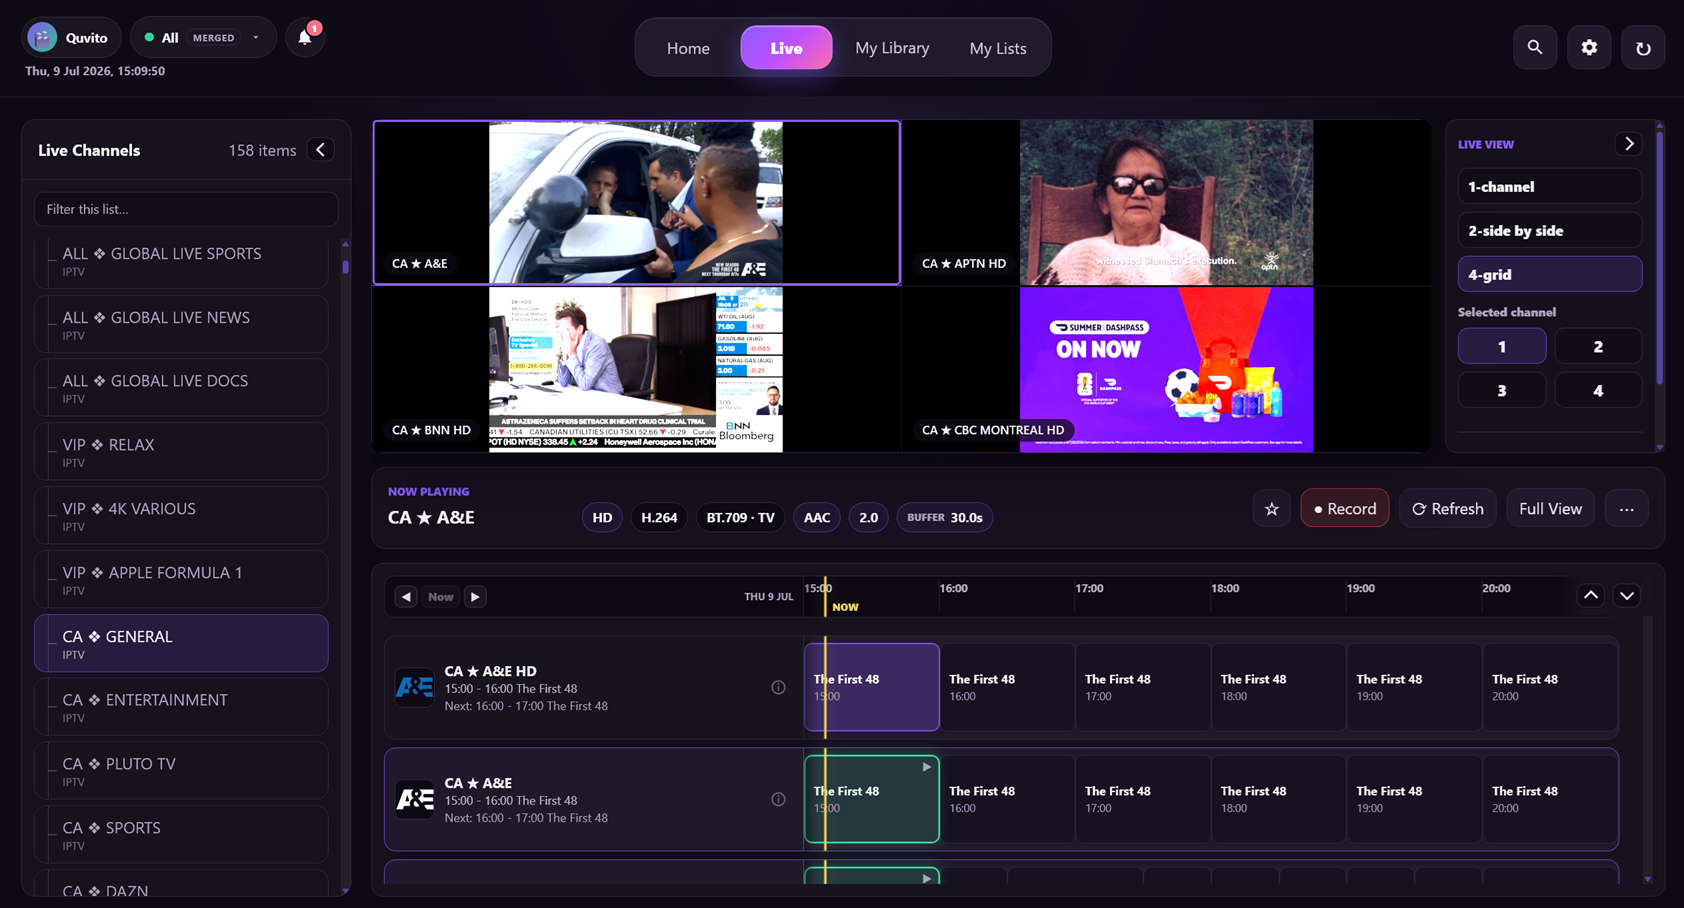Open the notifications bell

[x=305, y=38]
